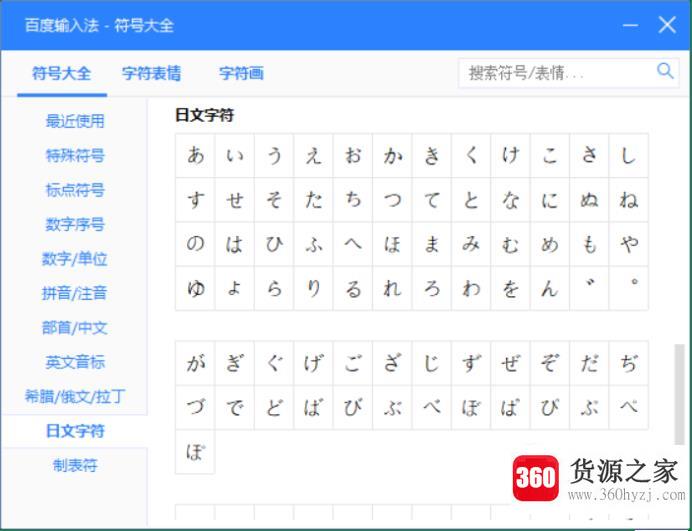Insert the hiragana い symbol
The image size is (692, 531).
235,155
